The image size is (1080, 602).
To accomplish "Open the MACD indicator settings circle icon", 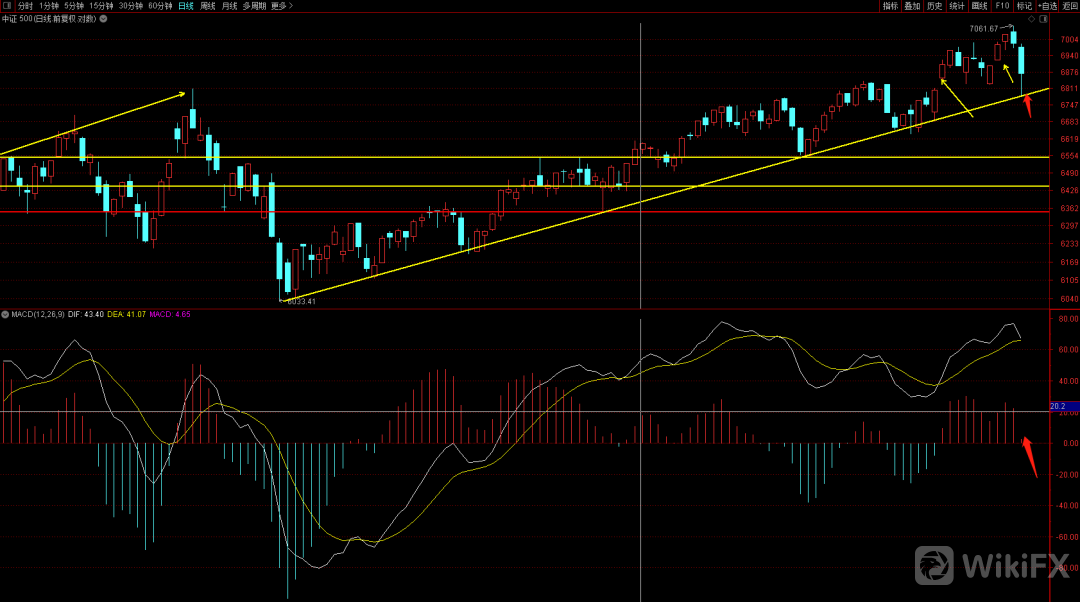I will coord(5,314).
